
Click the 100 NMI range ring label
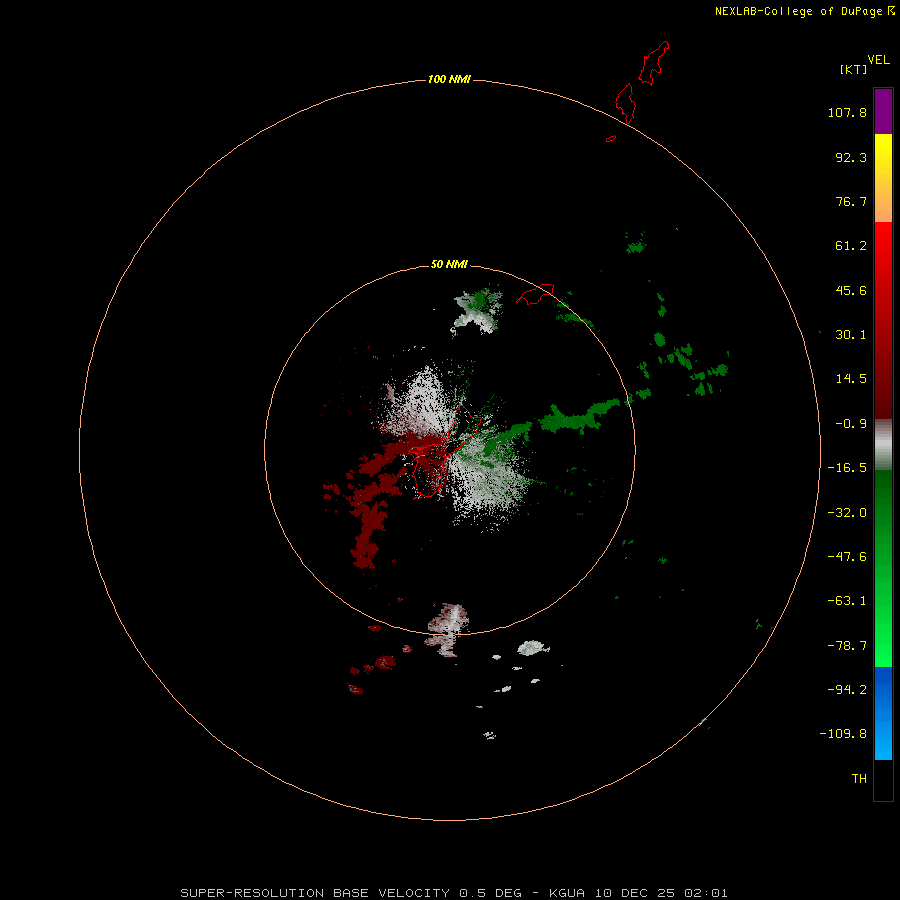pyautogui.click(x=449, y=79)
